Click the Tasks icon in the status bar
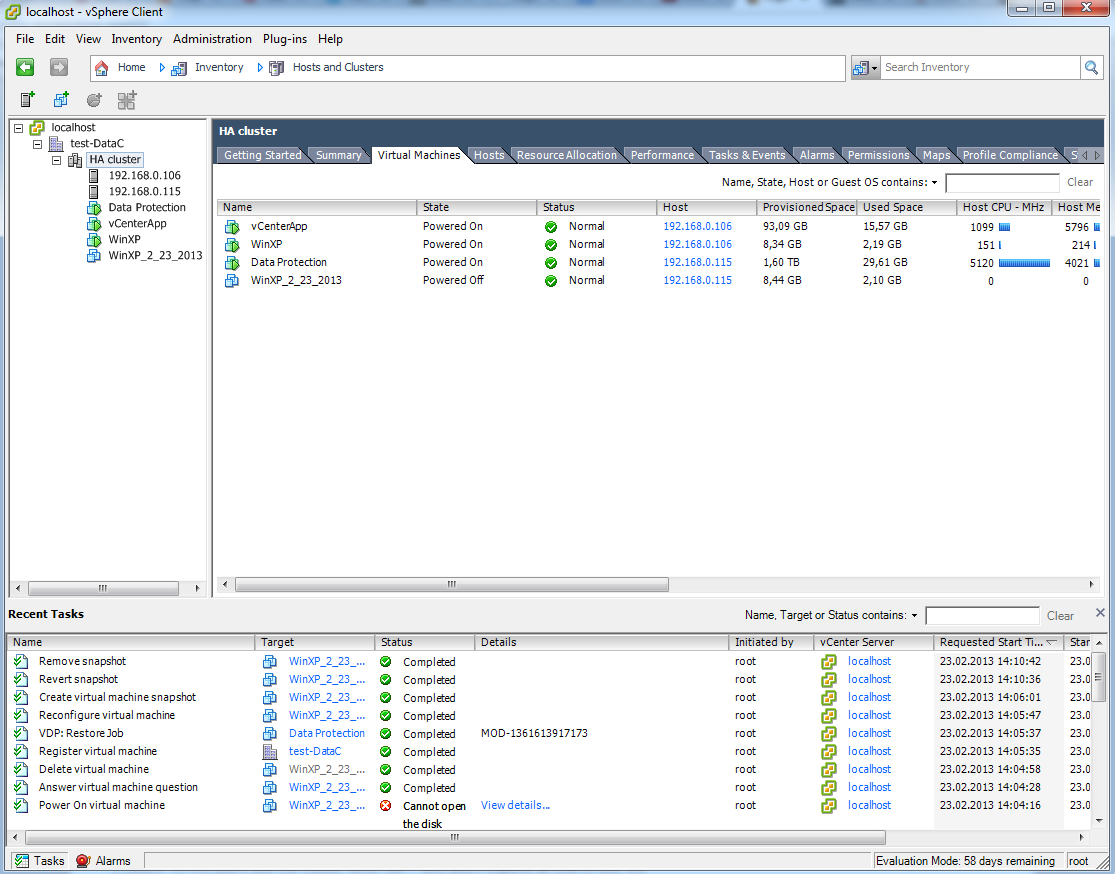 click(22, 860)
